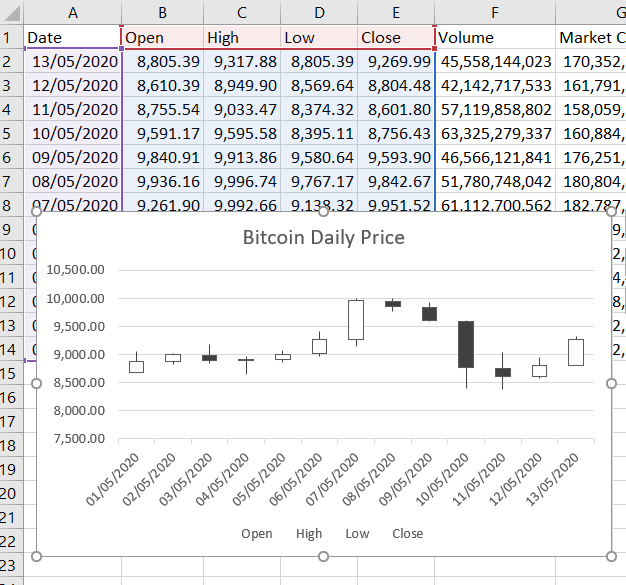
Task: Select column F header
Action: click(495, 13)
